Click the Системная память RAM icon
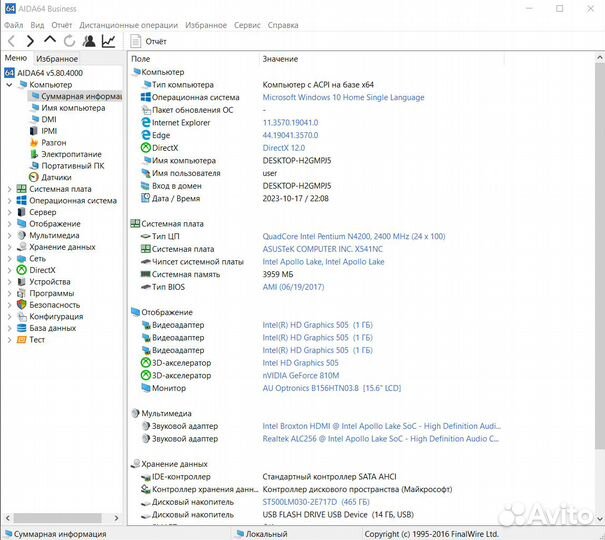Viewport: 605px width, 540px height. pos(145,274)
